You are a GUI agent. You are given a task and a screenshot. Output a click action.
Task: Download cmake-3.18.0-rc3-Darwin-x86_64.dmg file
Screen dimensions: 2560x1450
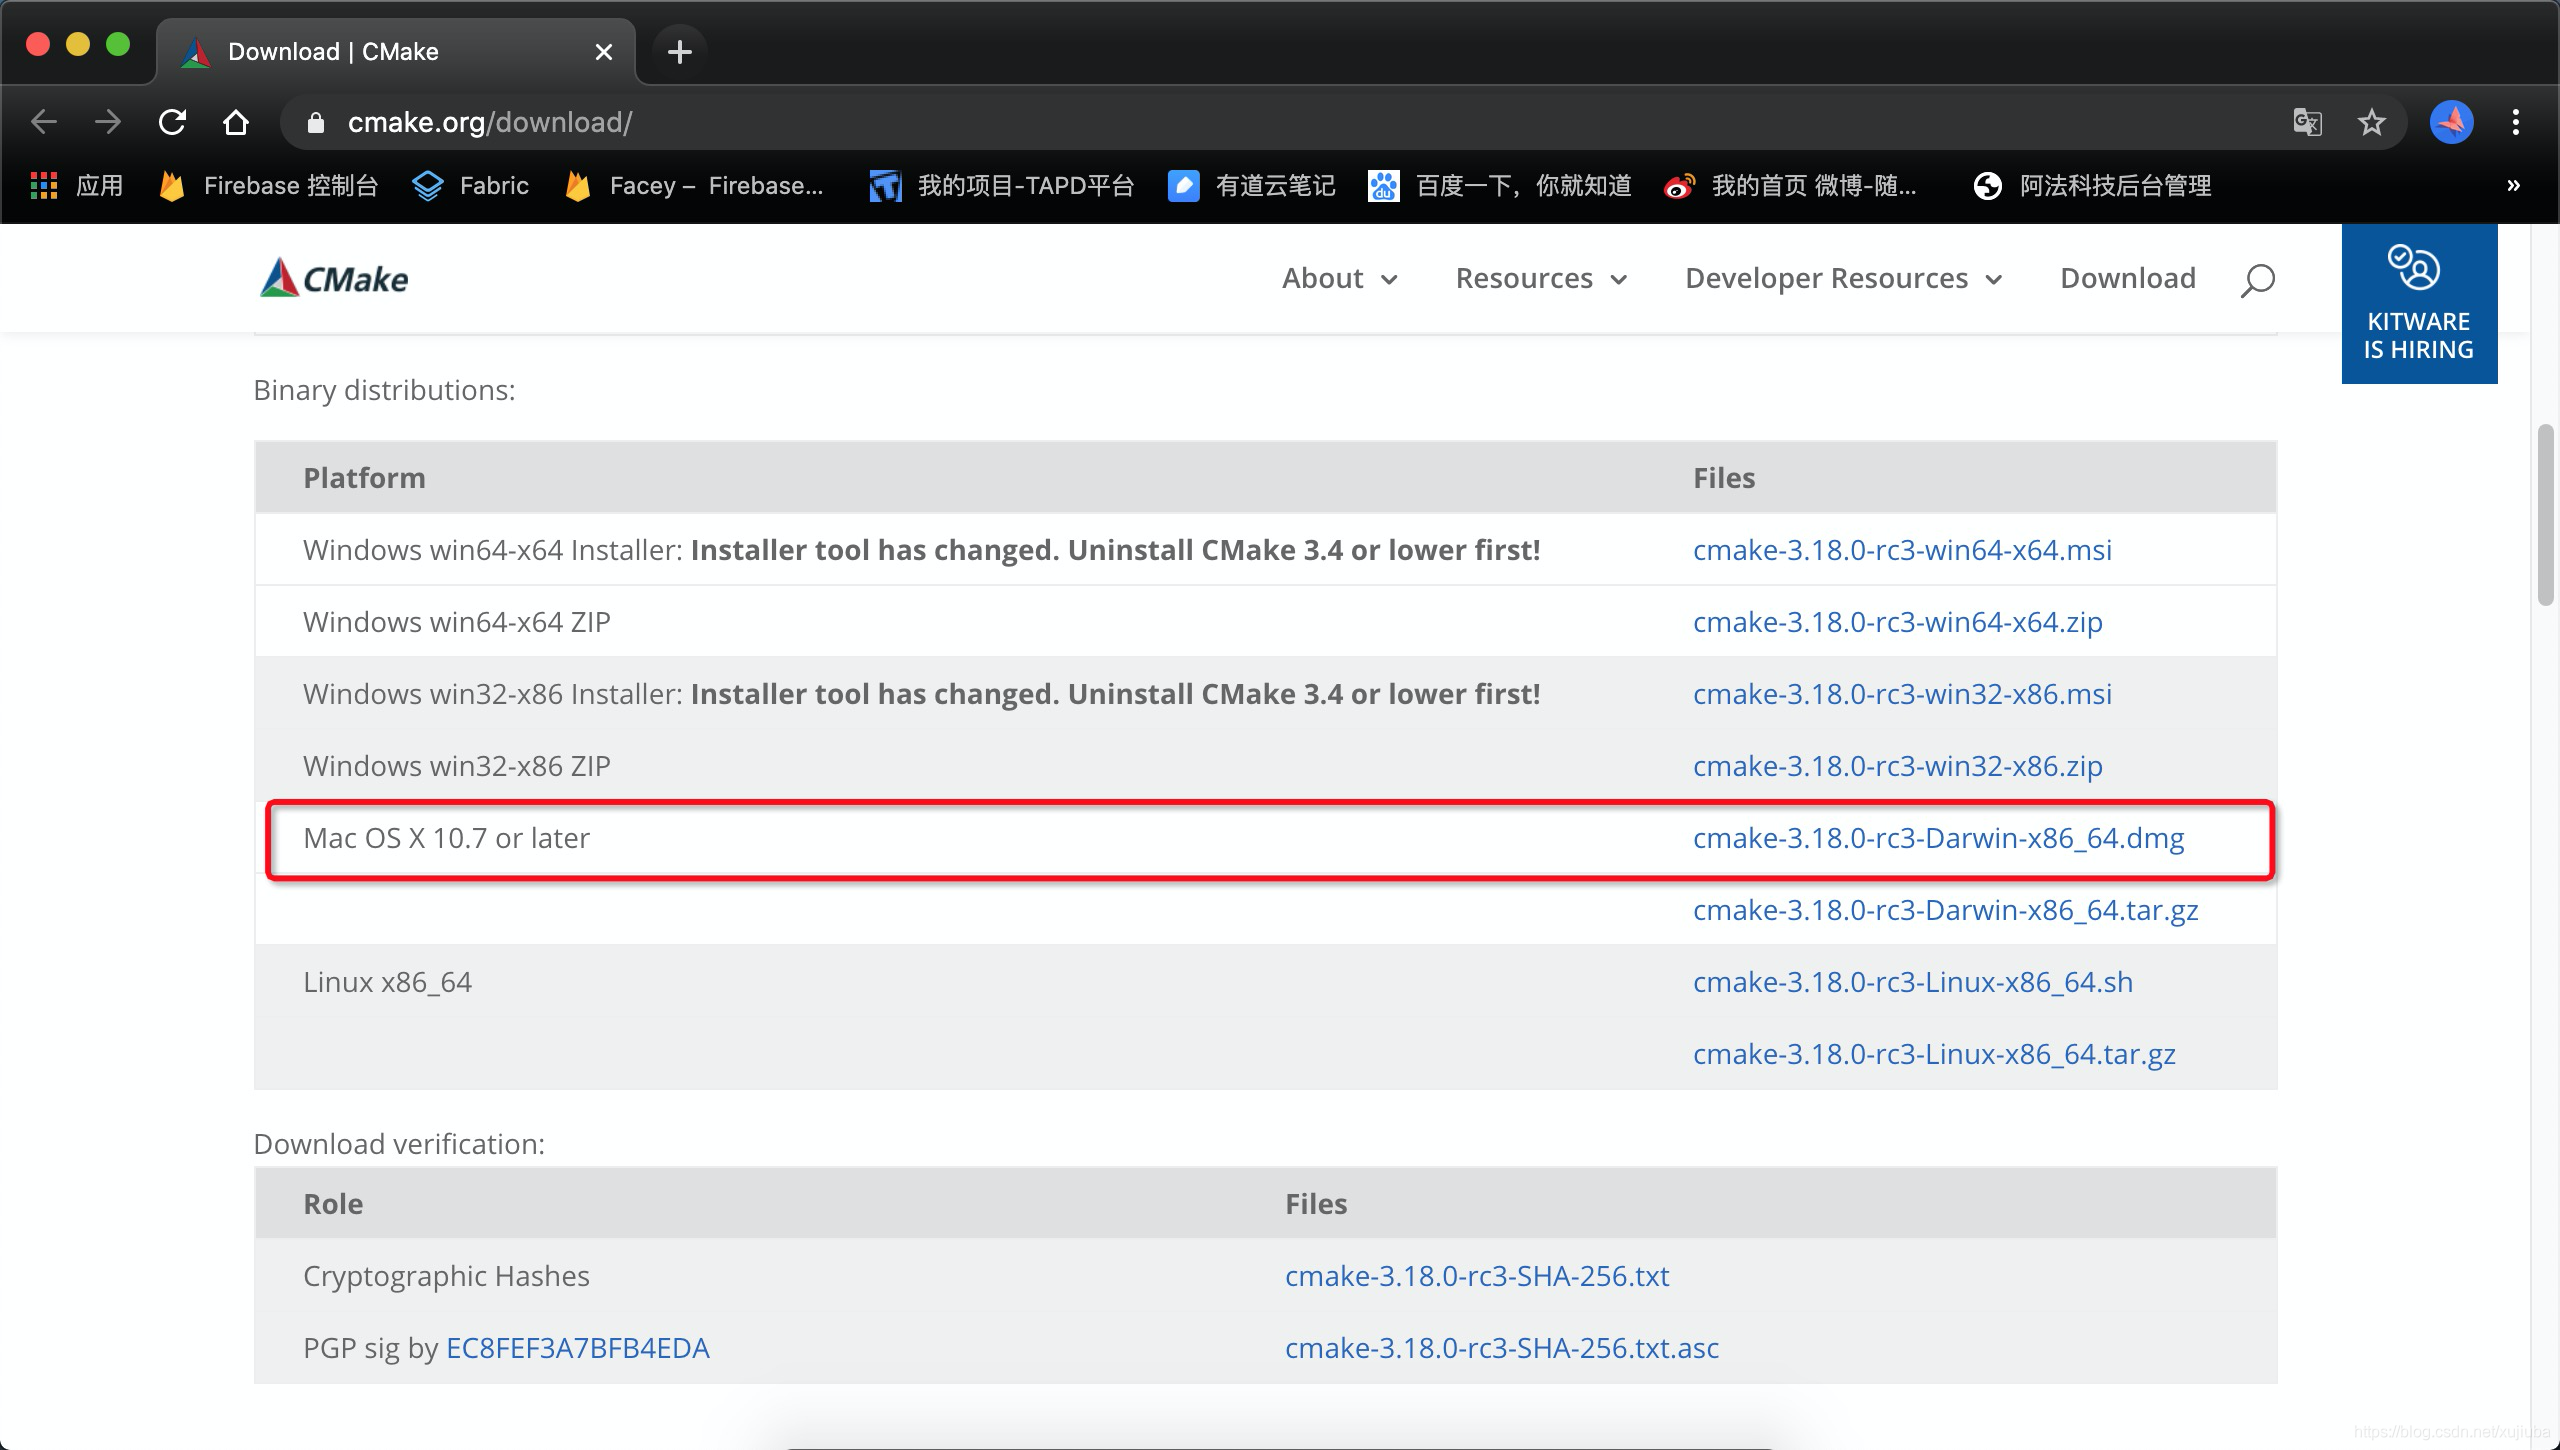coord(1937,838)
